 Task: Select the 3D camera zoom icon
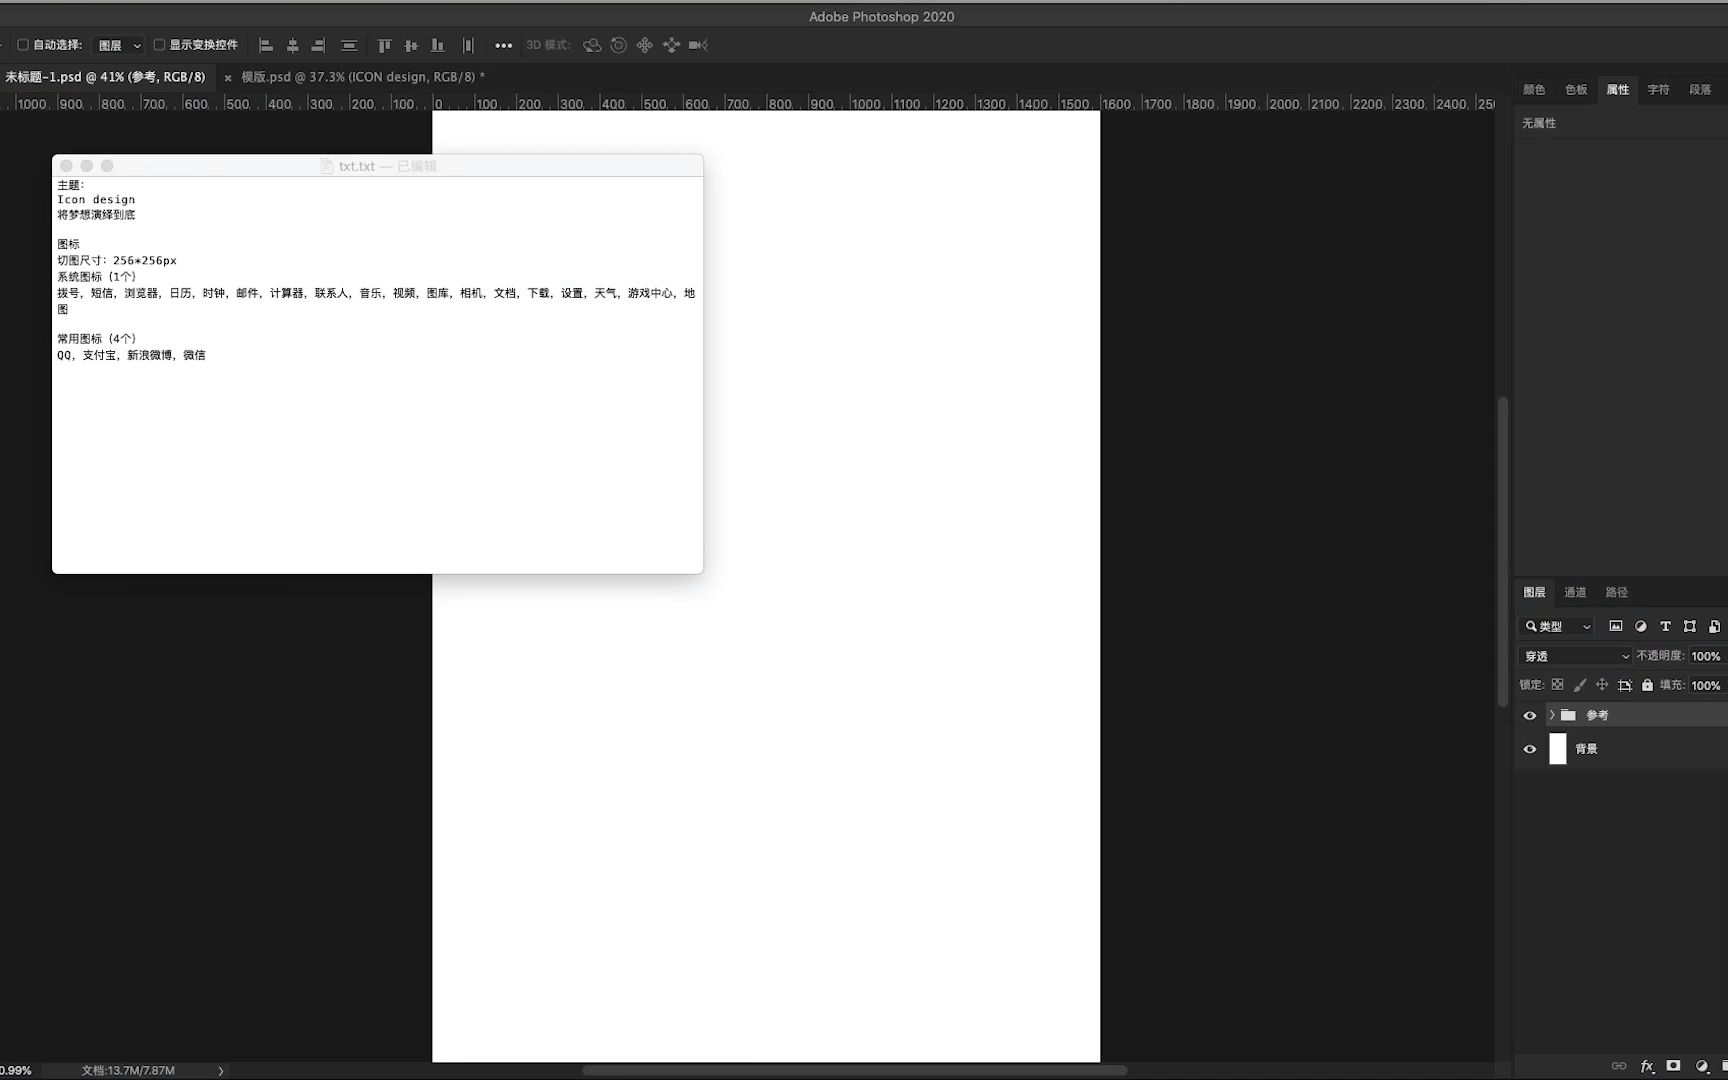(x=698, y=45)
